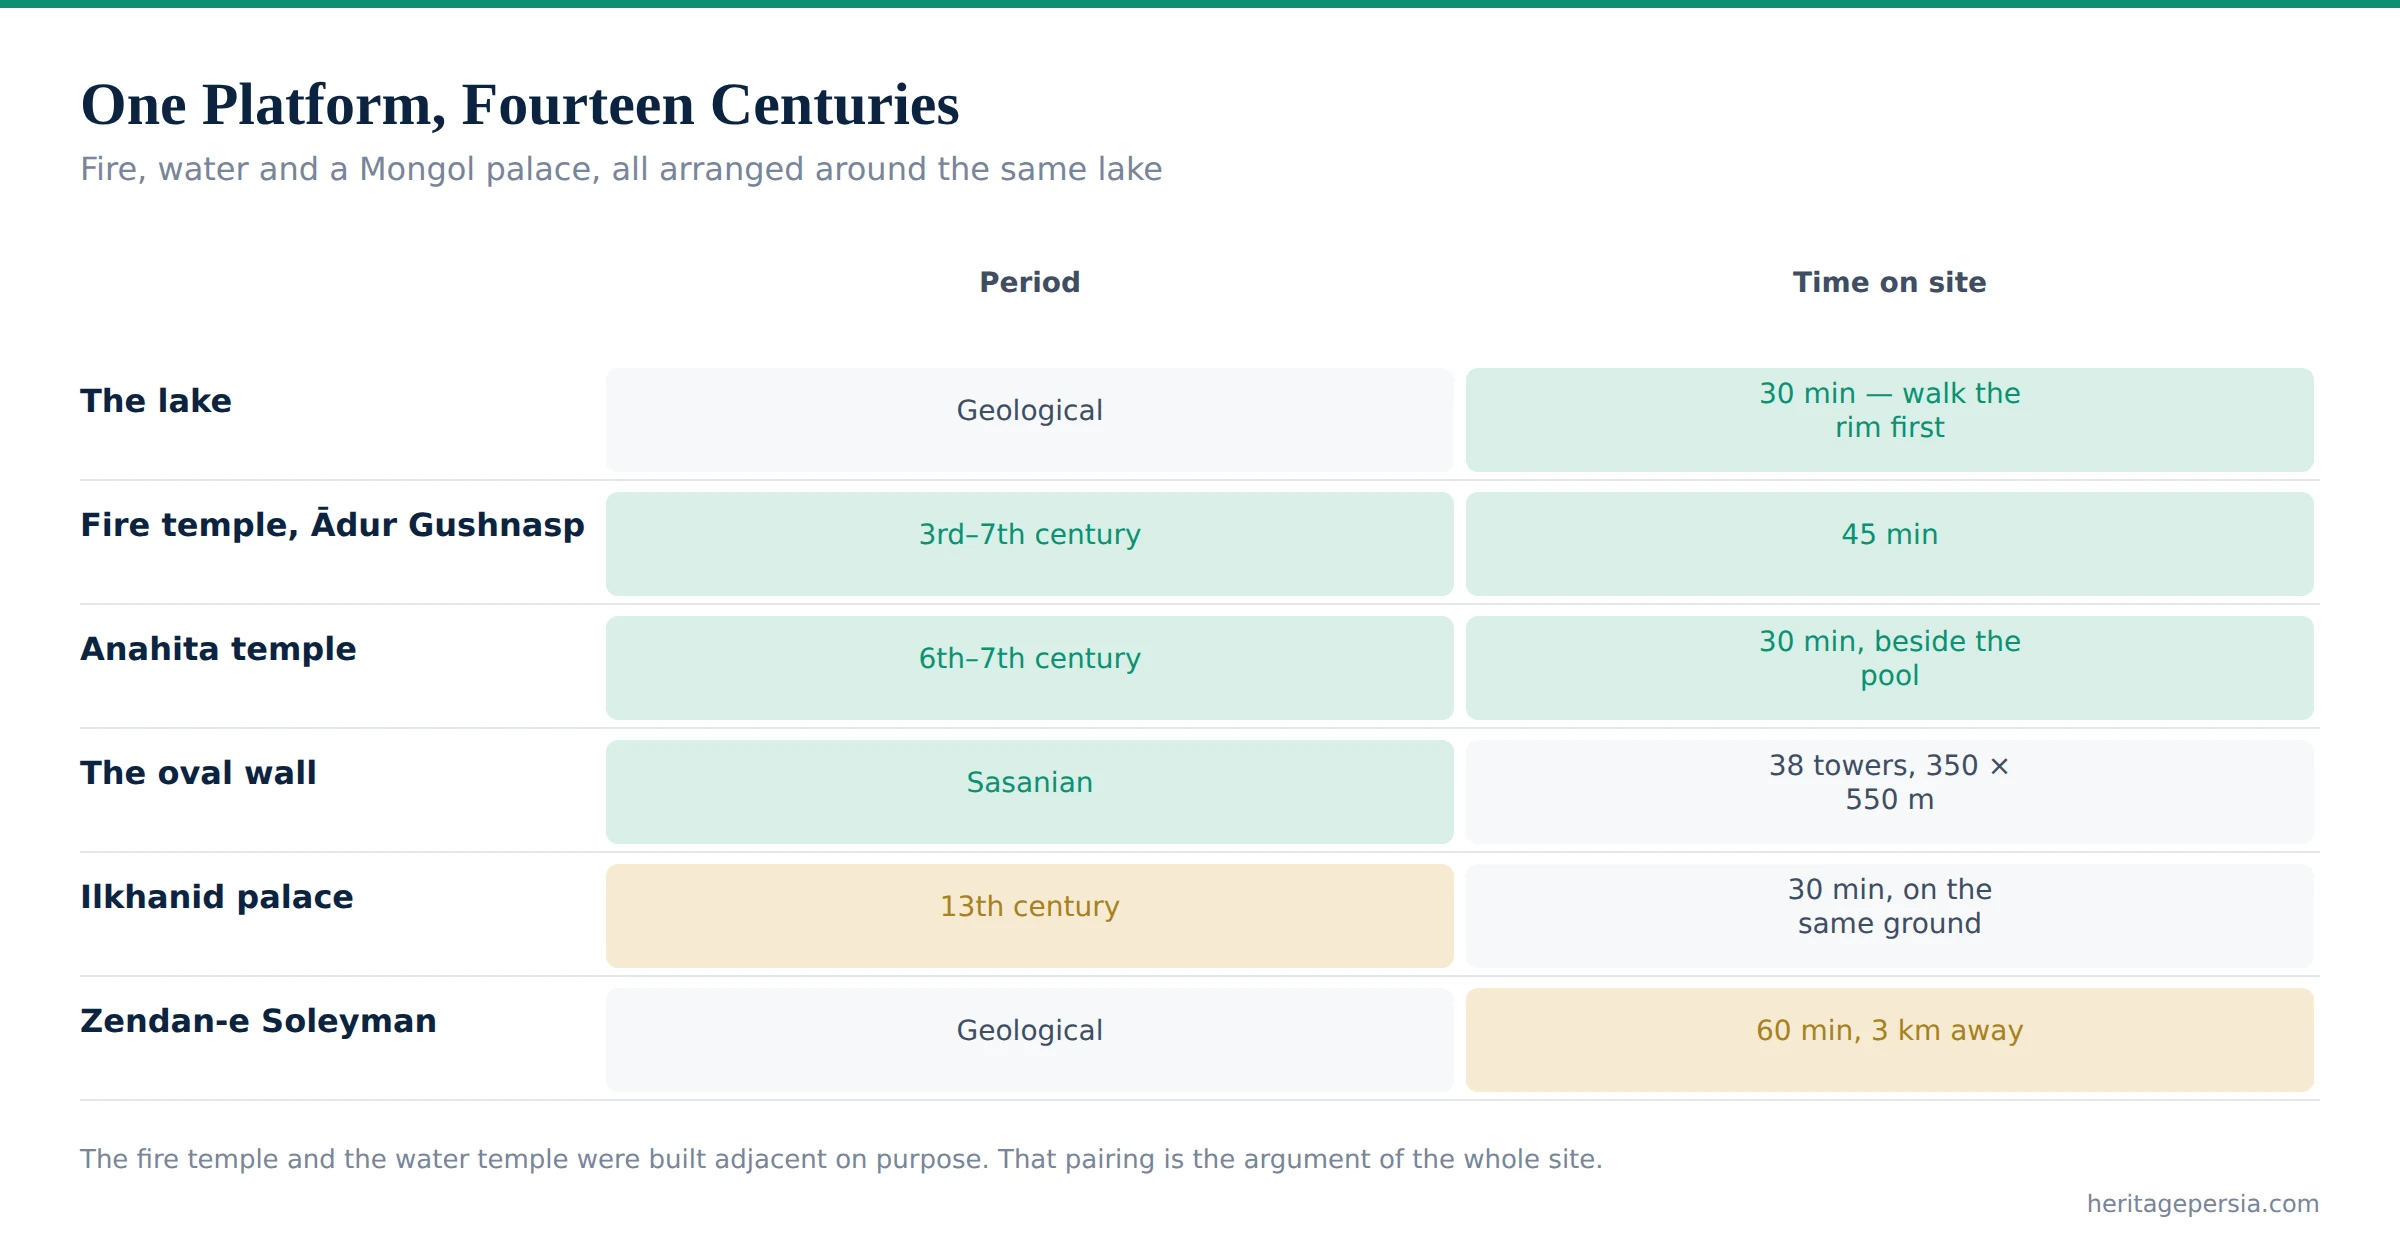Click the 38 towers dimensions cell

pyautogui.click(x=1889, y=792)
